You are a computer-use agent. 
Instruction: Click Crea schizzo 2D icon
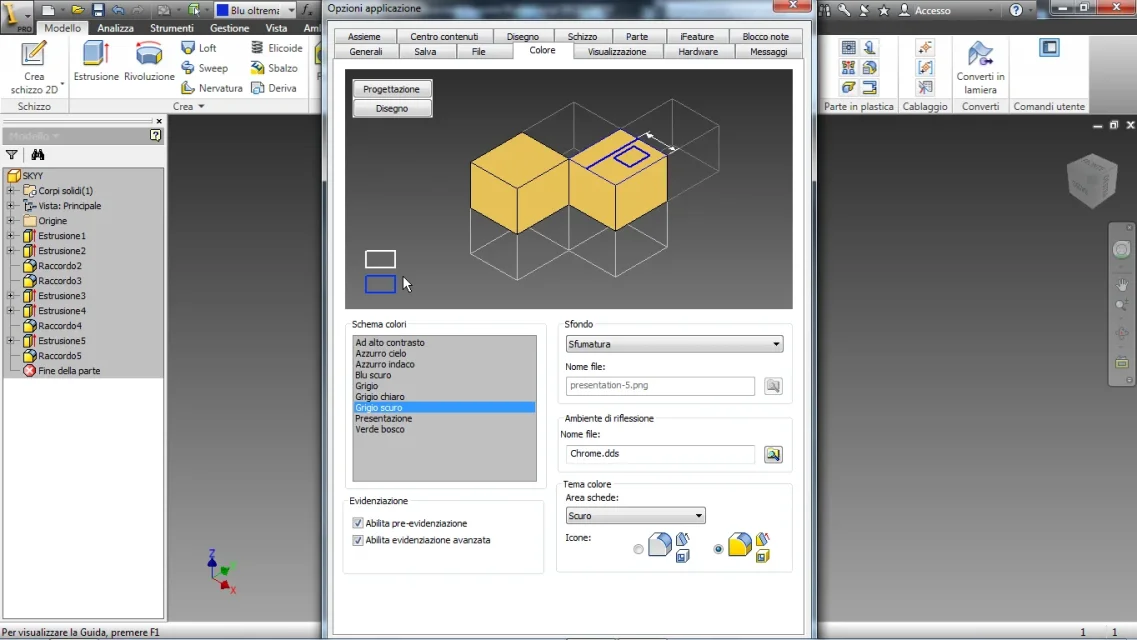(33, 54)
